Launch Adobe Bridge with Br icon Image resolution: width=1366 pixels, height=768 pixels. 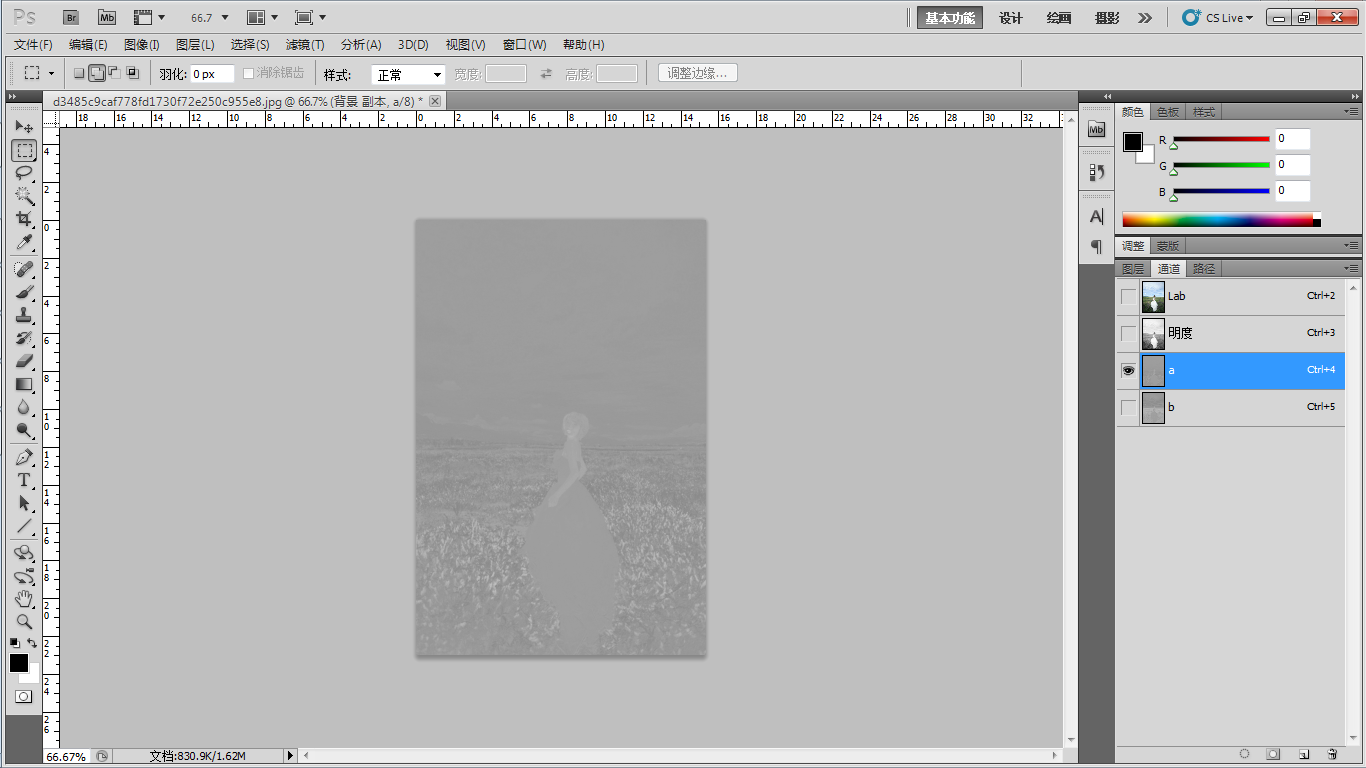[x=71, y=17]
